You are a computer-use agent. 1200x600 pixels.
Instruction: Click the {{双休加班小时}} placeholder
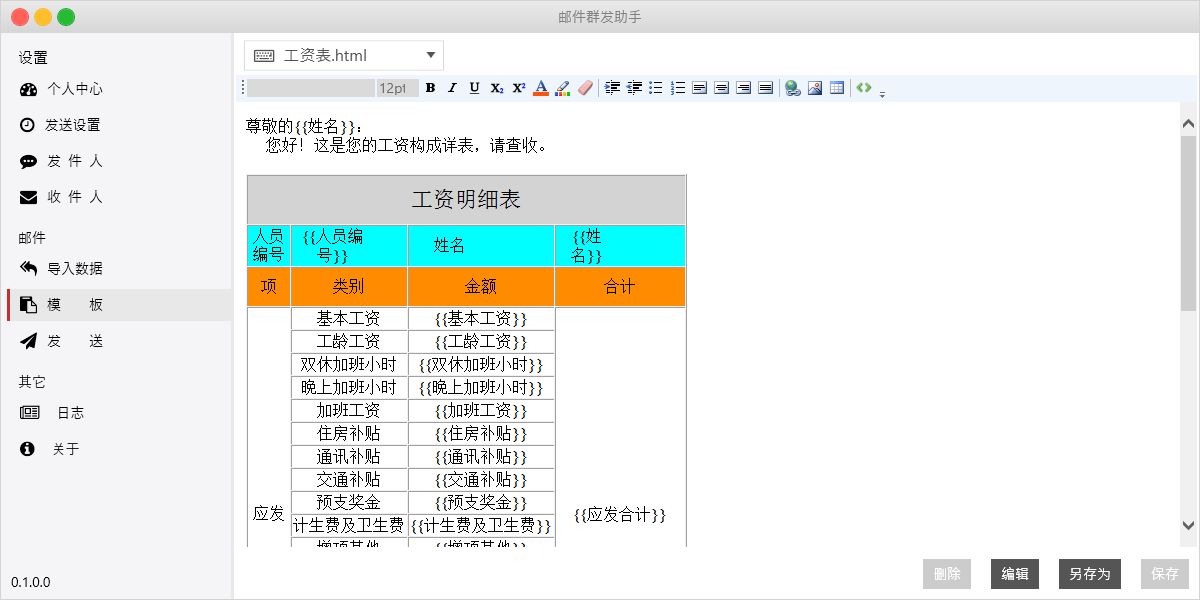481,365
